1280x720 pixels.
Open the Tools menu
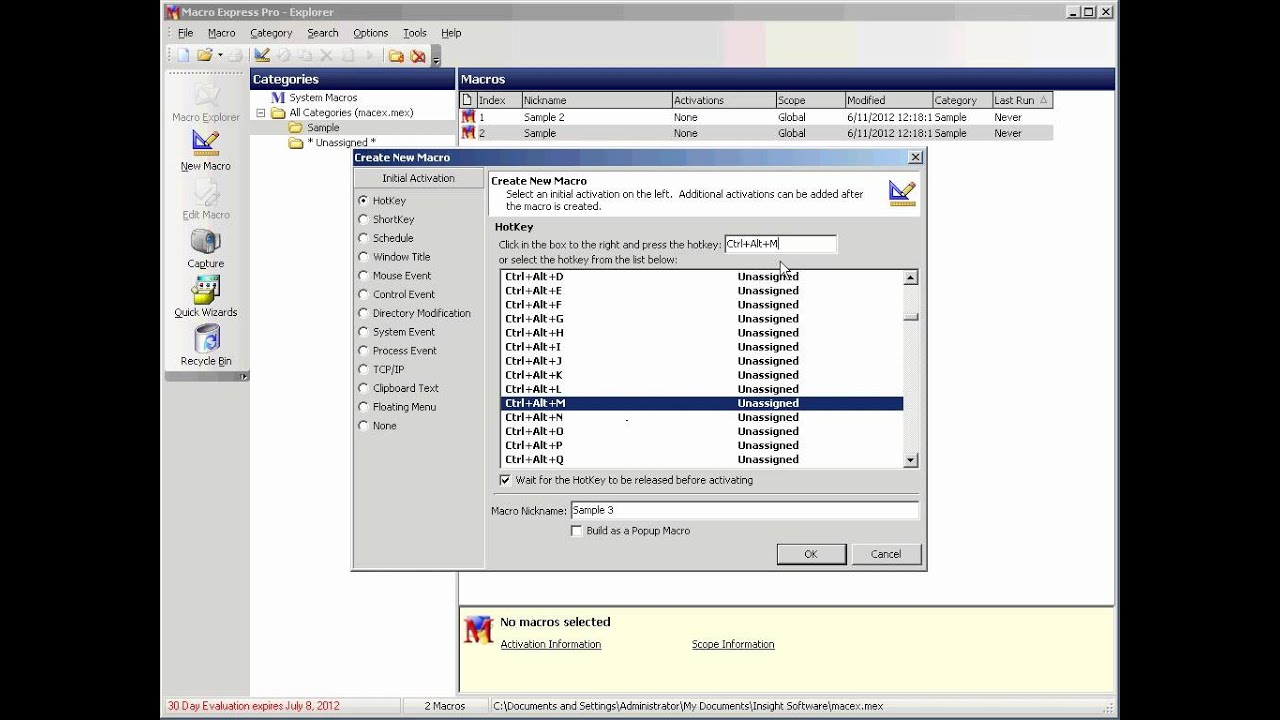click(x=414, y=33)
